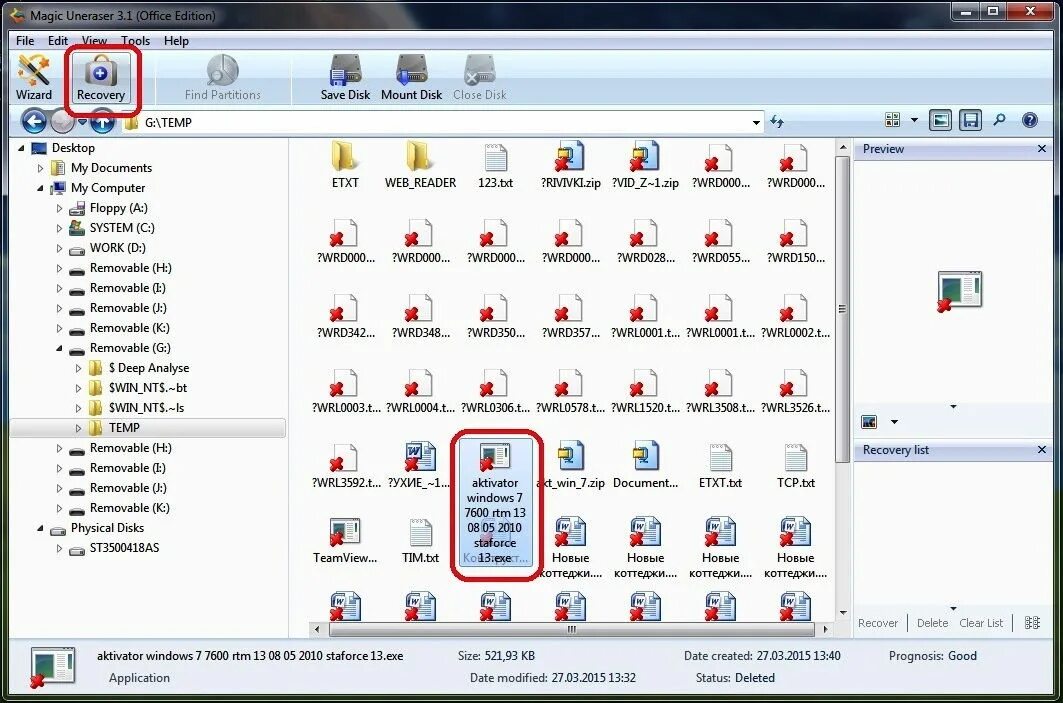Collapse the Removable (G:) node
This screenshot has width=1063, height=703.
(59, 348)
